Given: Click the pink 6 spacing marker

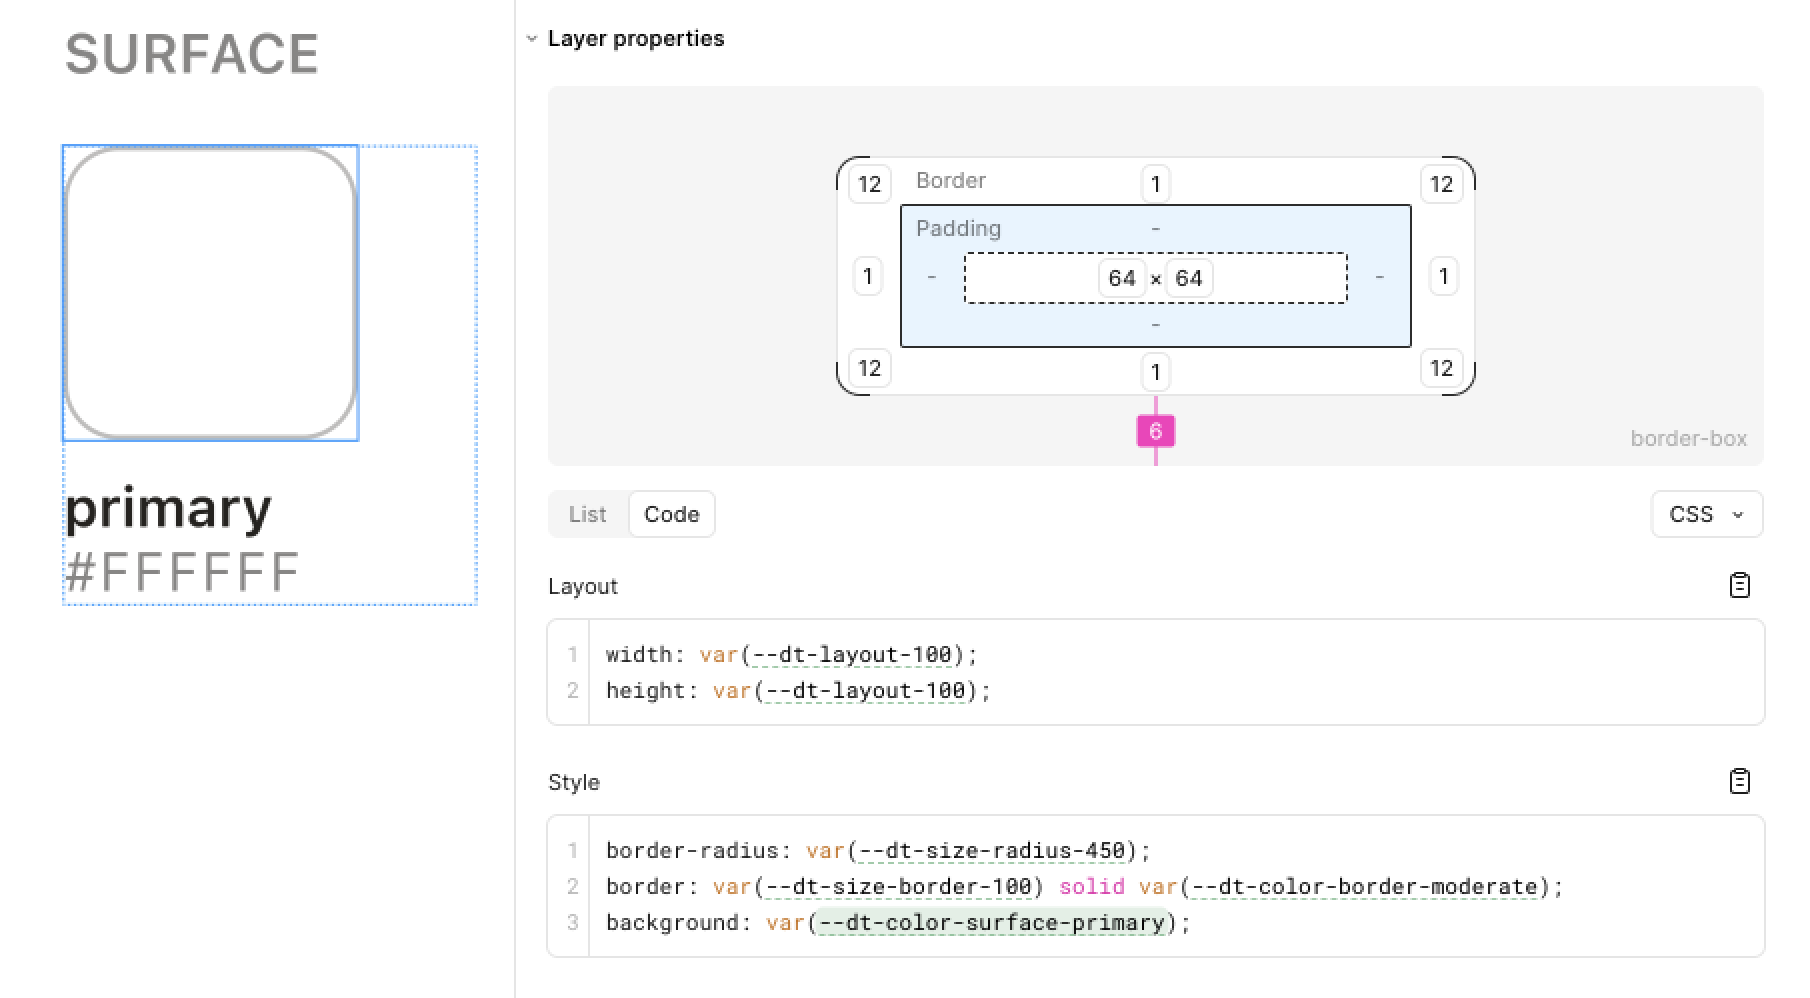Looking at the screenshot, I should 1155,431.
